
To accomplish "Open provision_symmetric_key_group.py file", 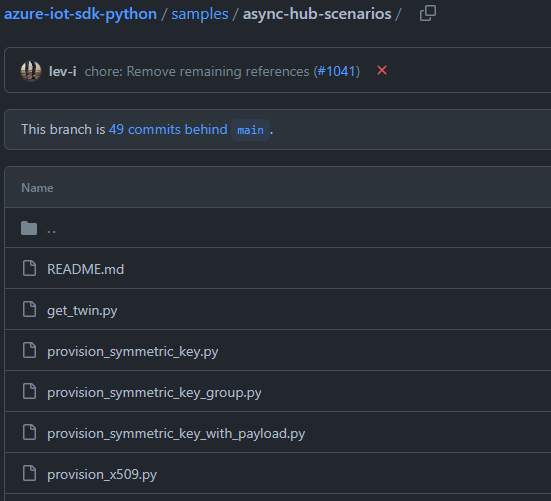I will point(154,393).
